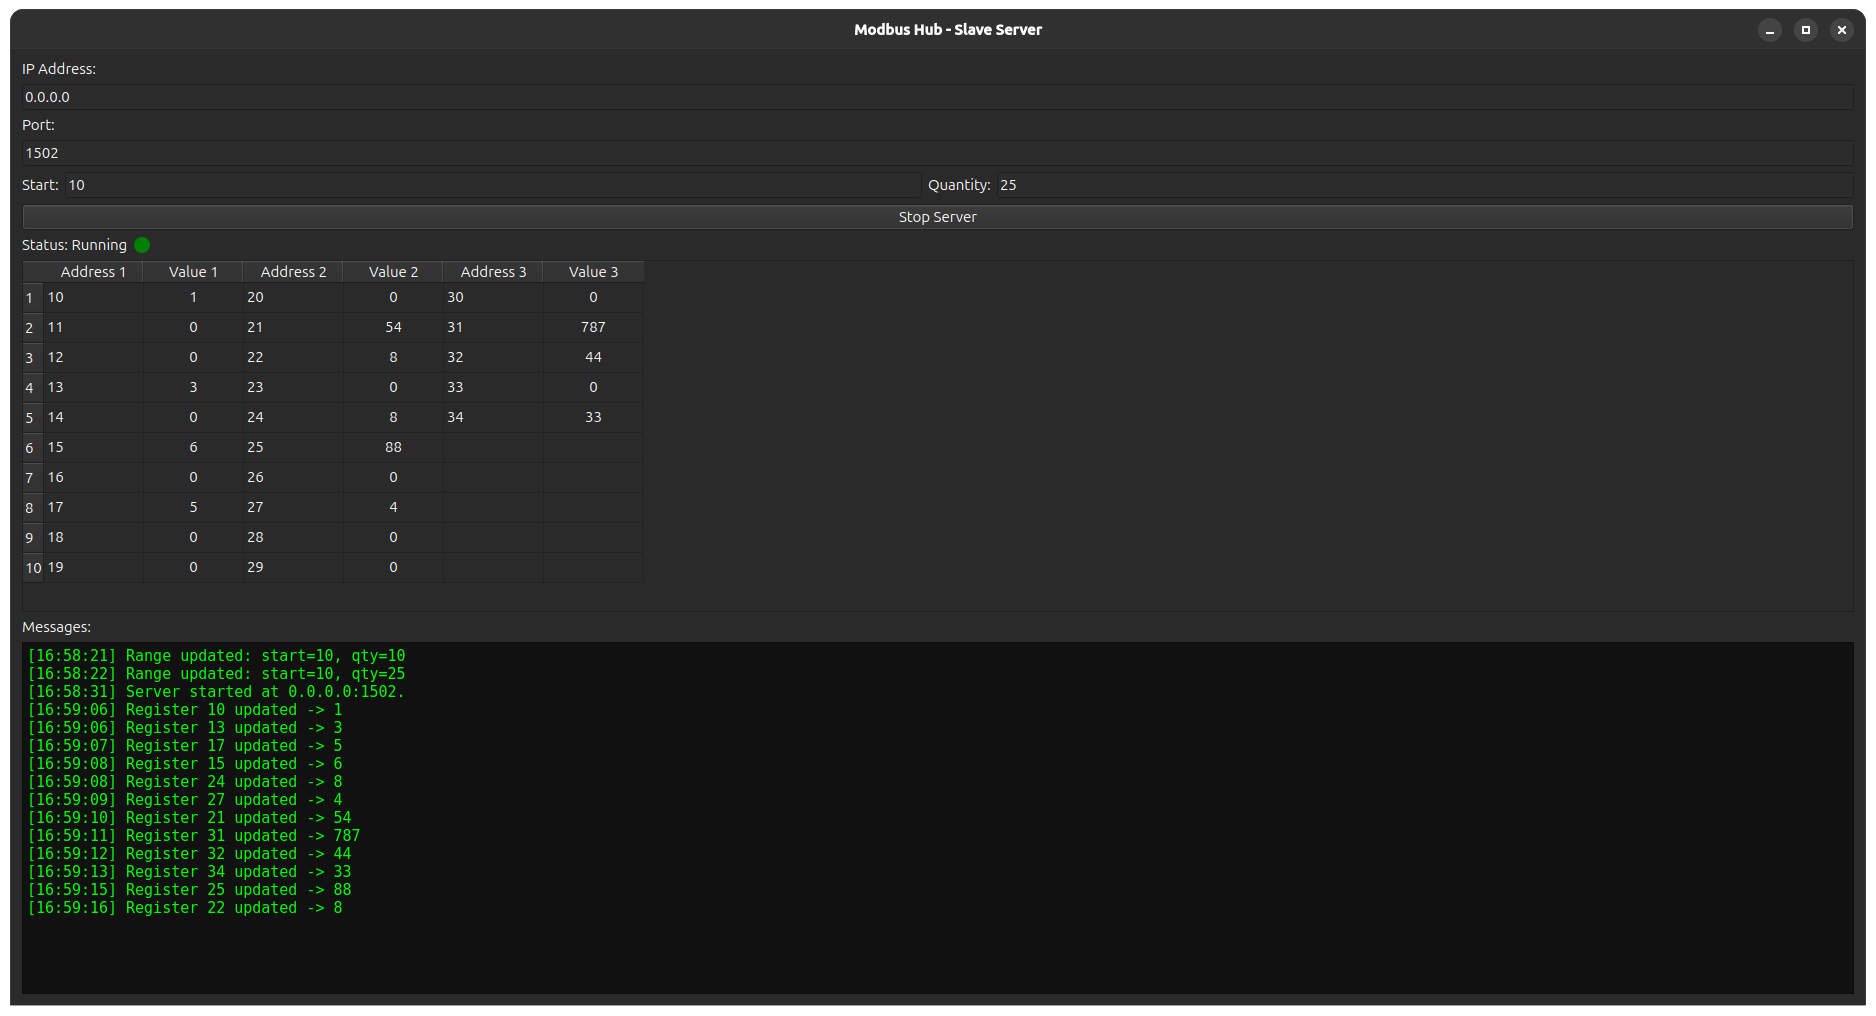Click the cell showing value 787
Viewport: 1876px width, 1016px height.
click(593, 327)
